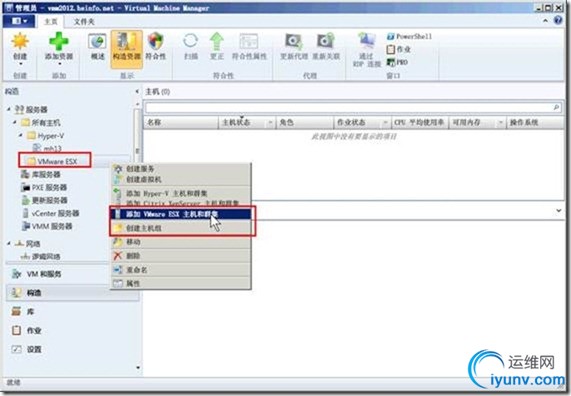This screenshot has height=396, width=571.
Task: Open the 可用内存 column filter dropdown
Action: 501,123
